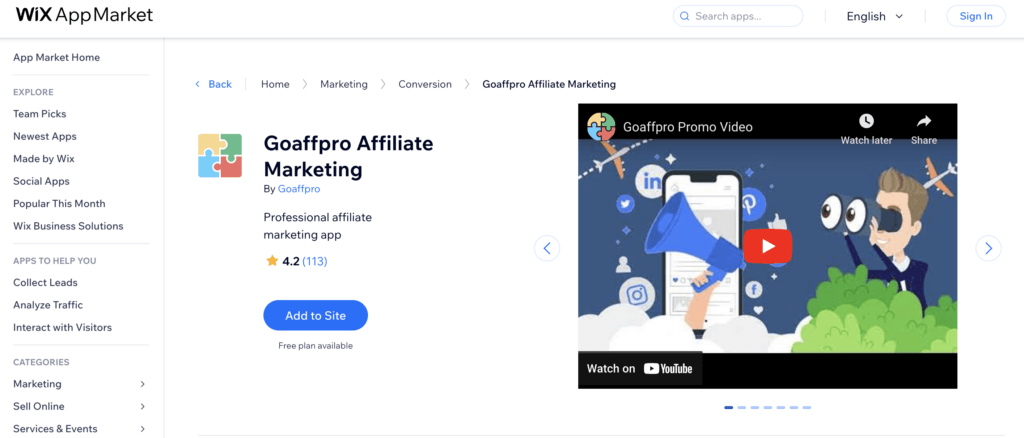Open Team Picks in sidebar
The height and width of the screenshot is (438, 1024).
[x=40, y=114]
